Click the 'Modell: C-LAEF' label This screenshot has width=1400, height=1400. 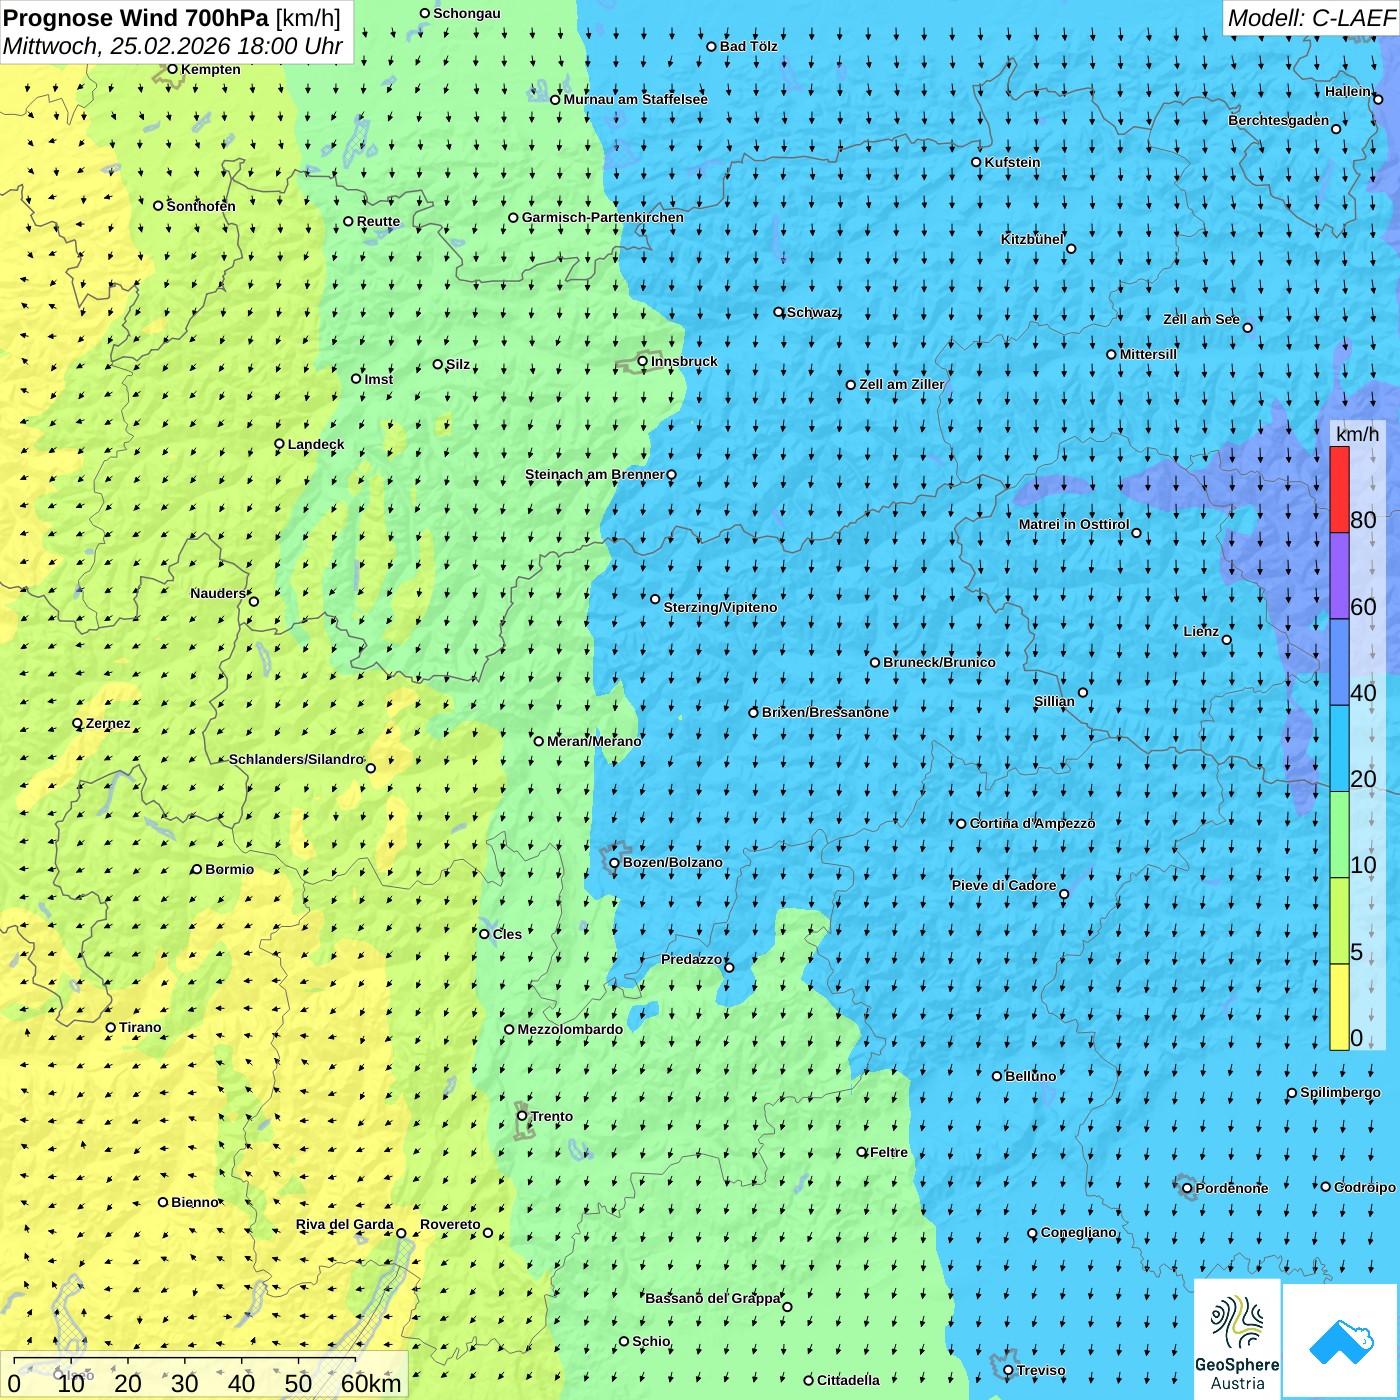[x=1310, y=18]
